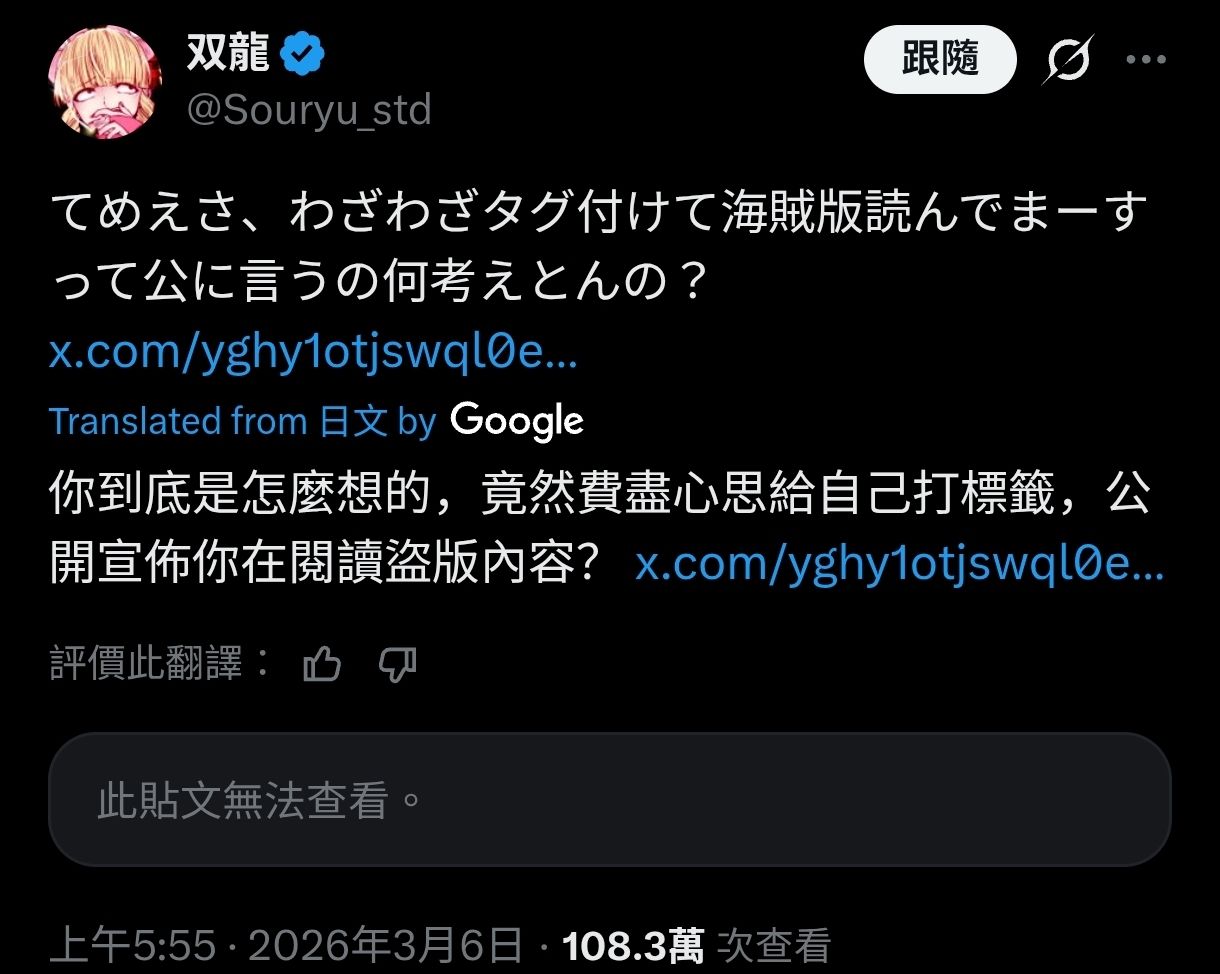
Task: Click the 2026年3月6日 date
Action: point(386,945)
